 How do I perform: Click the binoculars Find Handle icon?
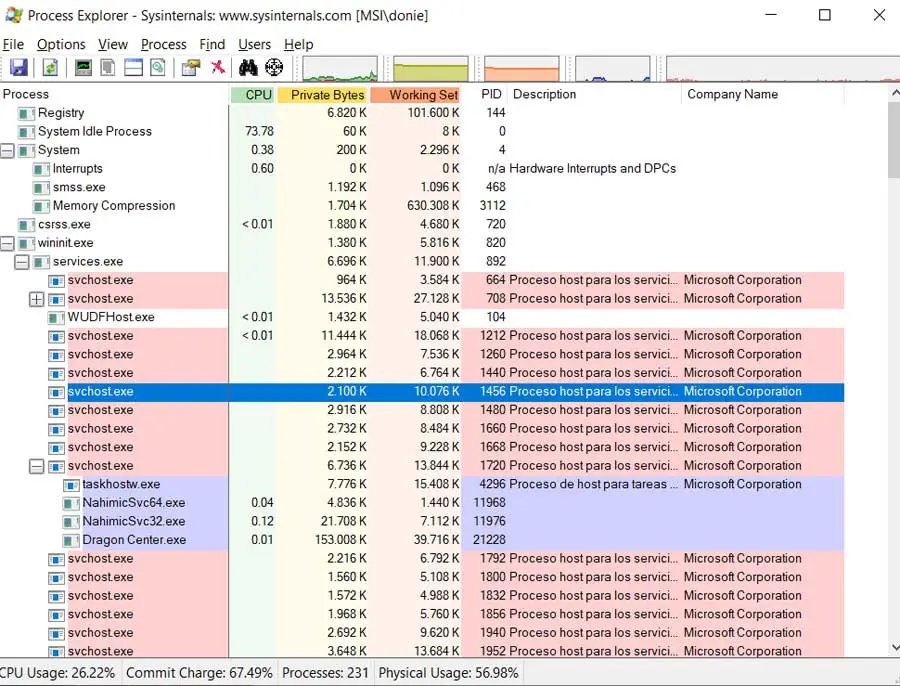[x=248, y=67]
